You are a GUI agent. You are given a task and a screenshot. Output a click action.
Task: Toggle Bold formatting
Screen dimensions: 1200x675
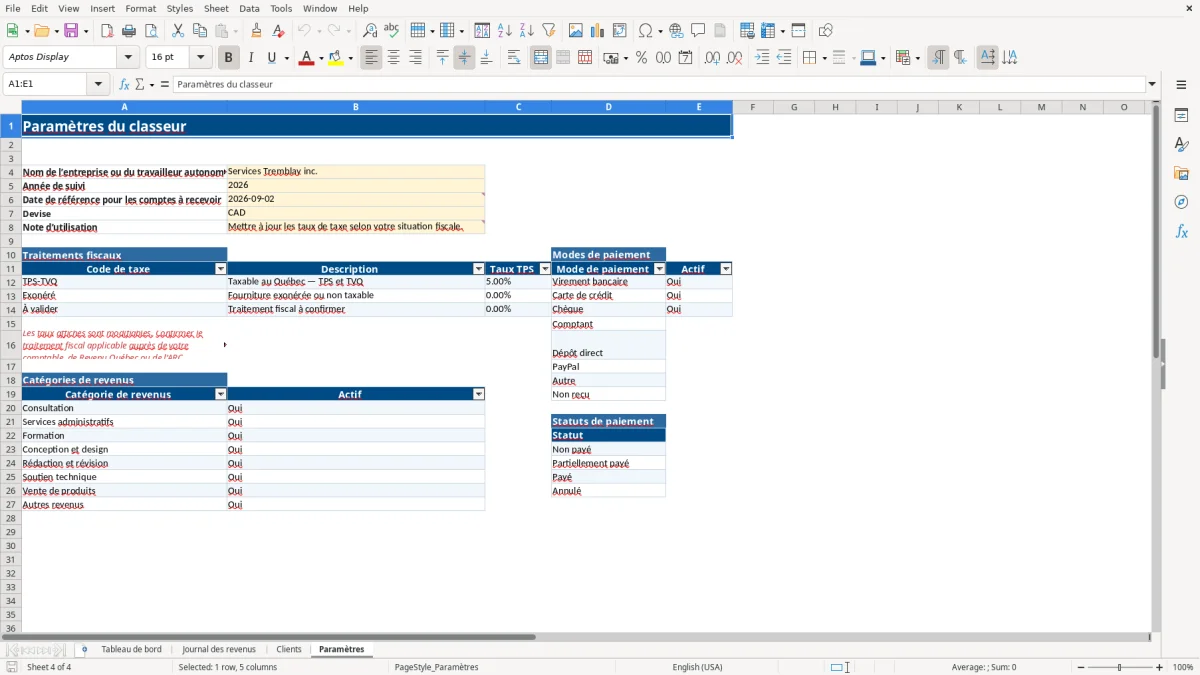pos(229,58)
